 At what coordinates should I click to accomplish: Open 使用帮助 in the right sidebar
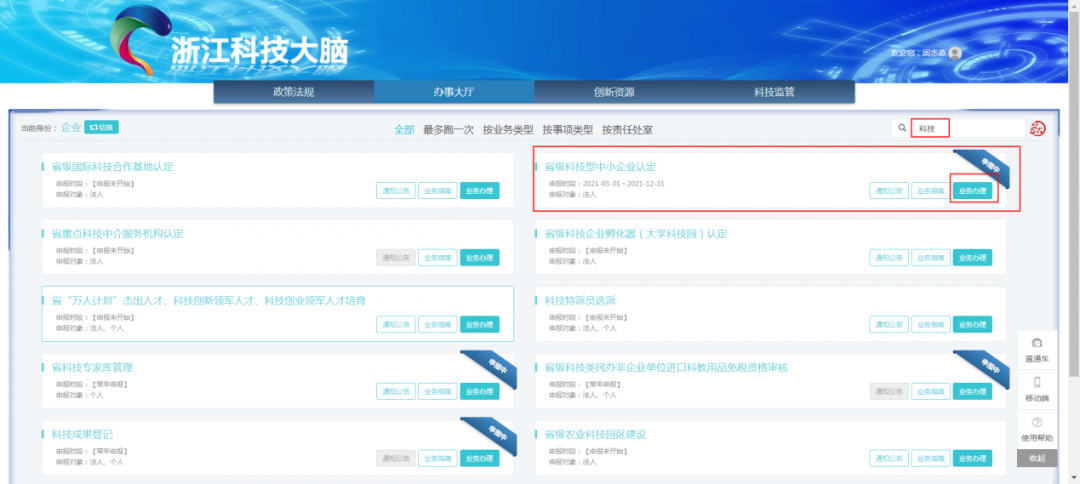pyautogui.click(x=1037, y=429)
